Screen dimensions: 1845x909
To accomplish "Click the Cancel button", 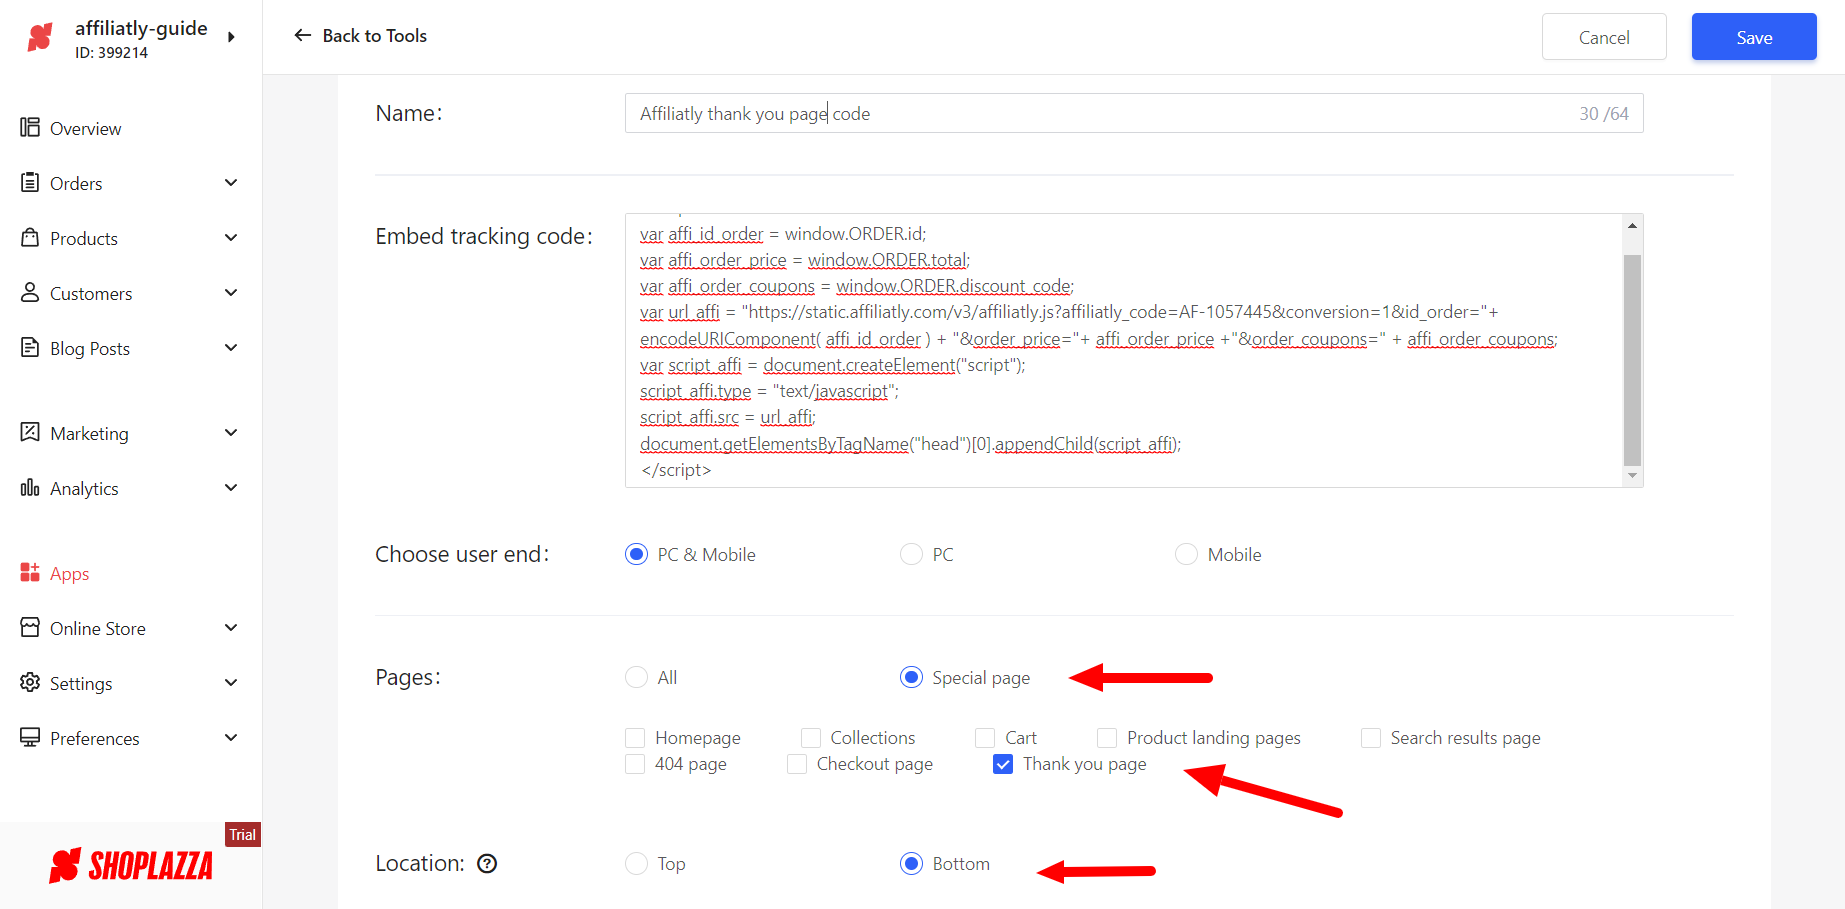I will (1604, 37).
